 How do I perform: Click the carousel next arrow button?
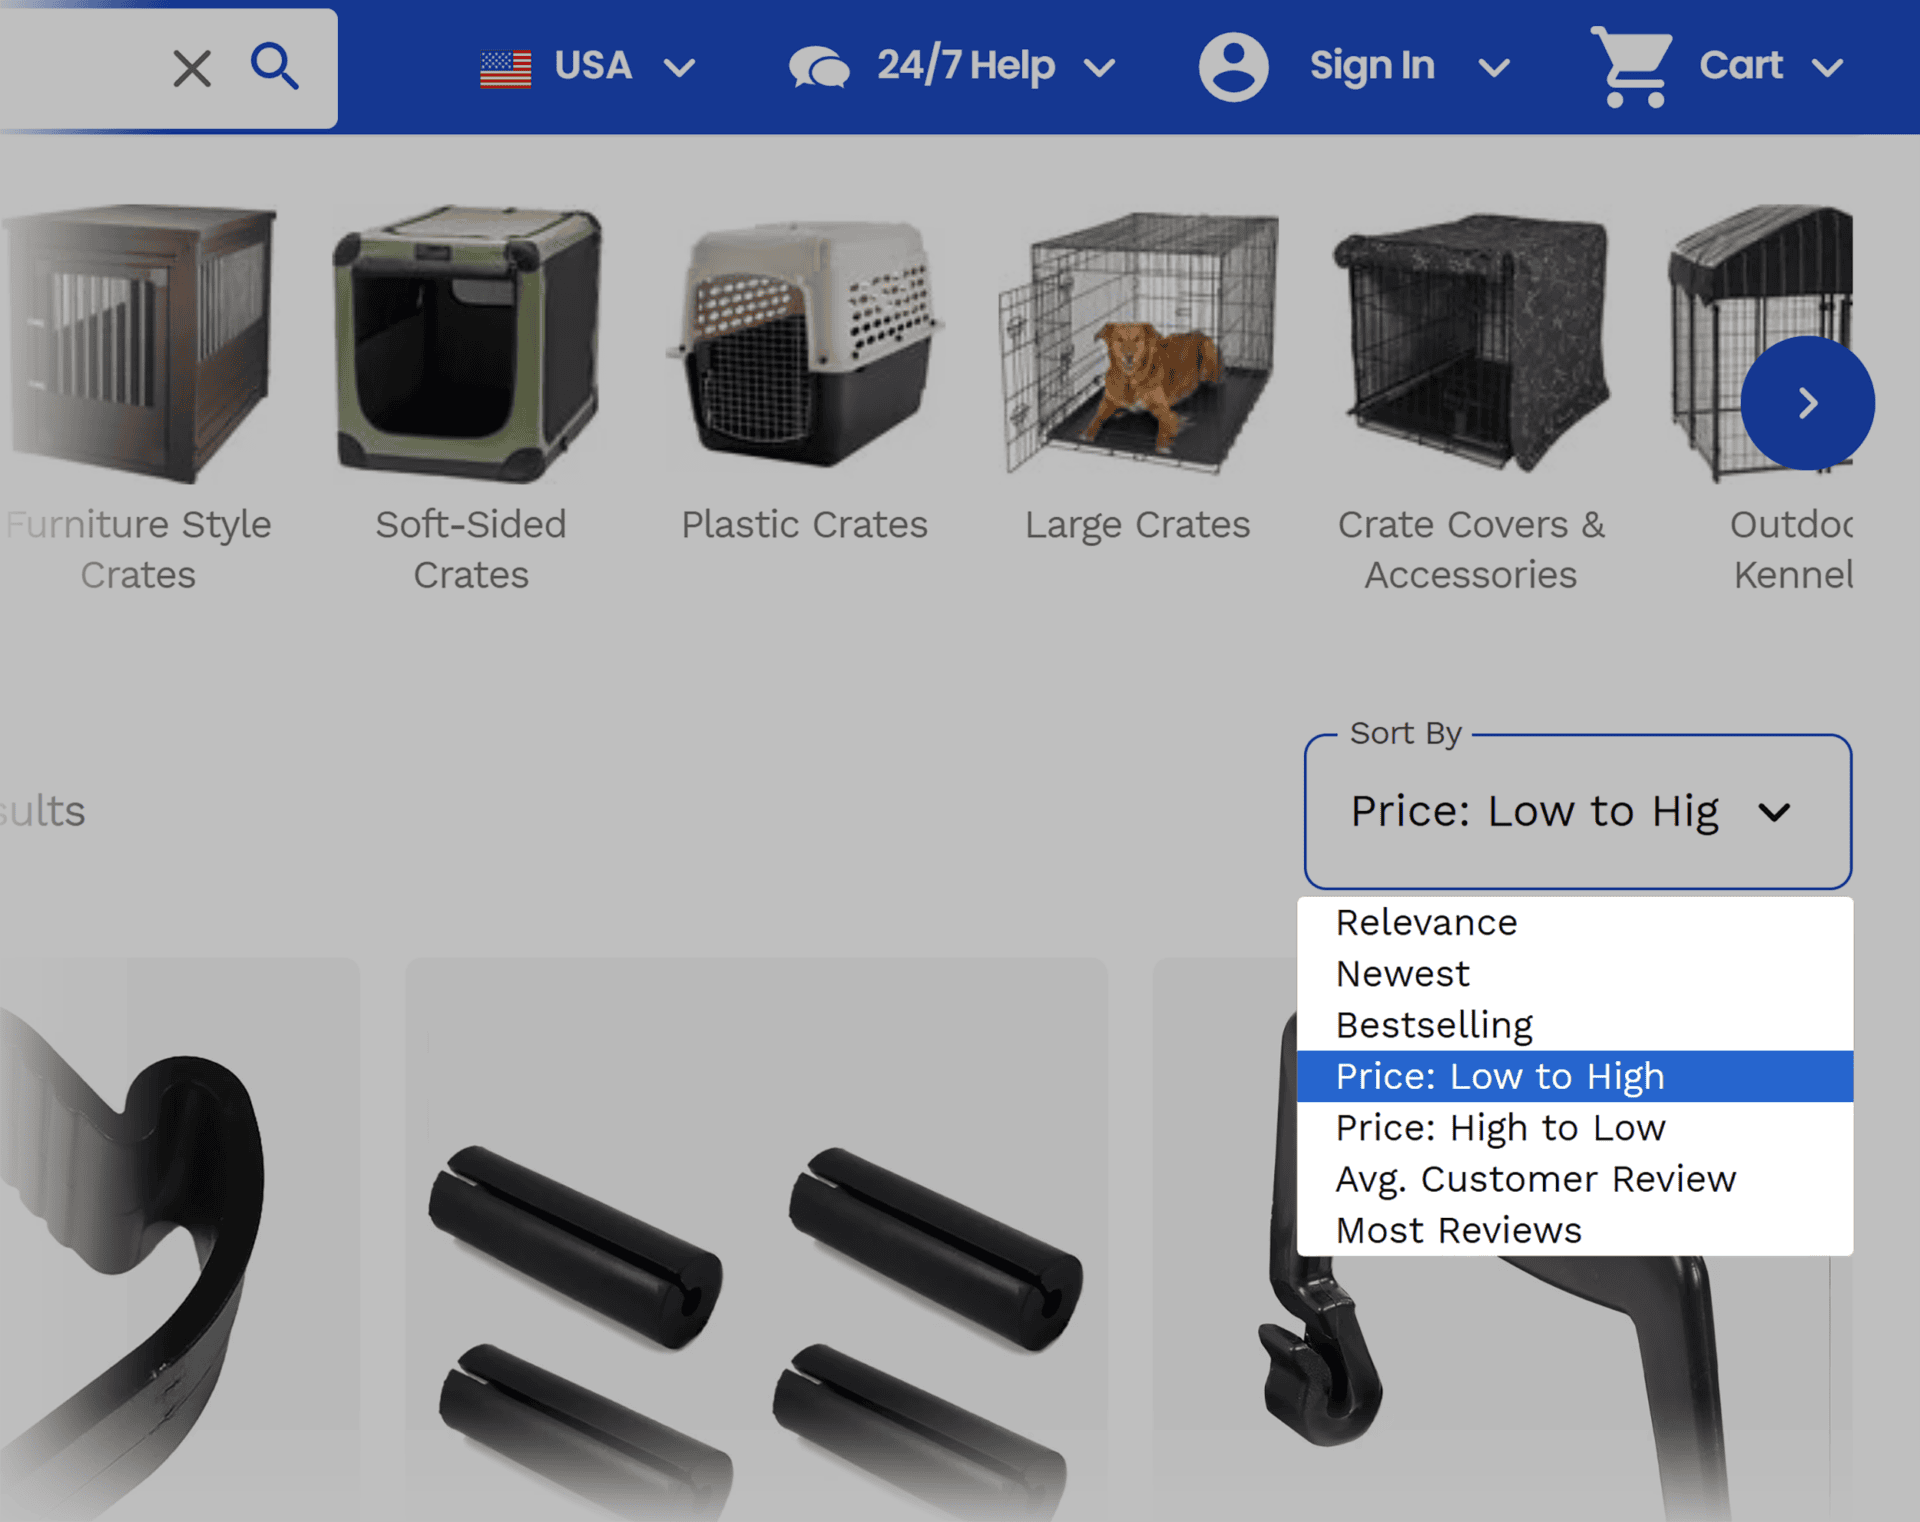(x=1806, y=403)
